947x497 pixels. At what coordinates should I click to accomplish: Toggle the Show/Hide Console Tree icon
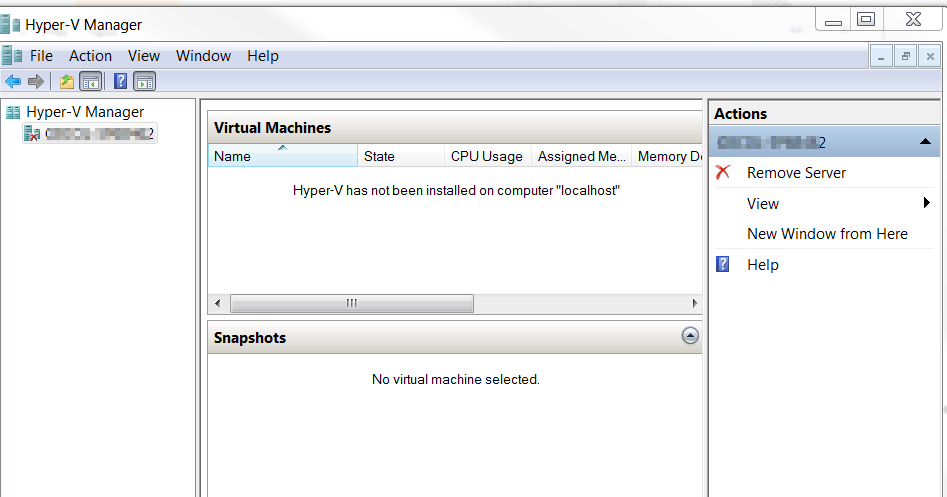[x=91, y=82]
